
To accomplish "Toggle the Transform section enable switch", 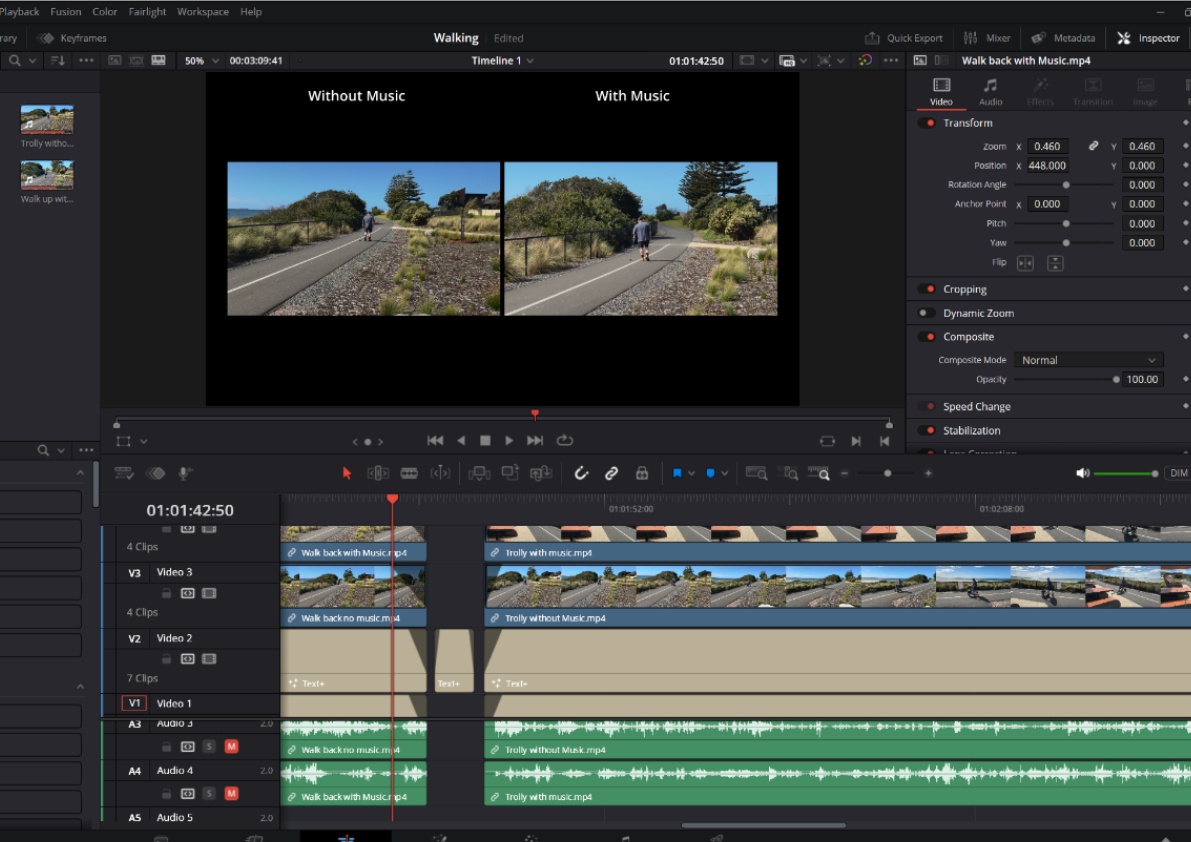I will 927,123.
